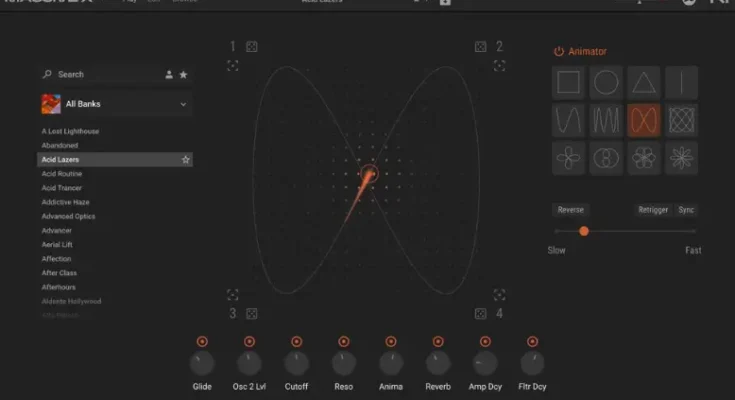The image size is (735, 400).
Task: Select the sine wave animator shape
Action: coord(568,120)
